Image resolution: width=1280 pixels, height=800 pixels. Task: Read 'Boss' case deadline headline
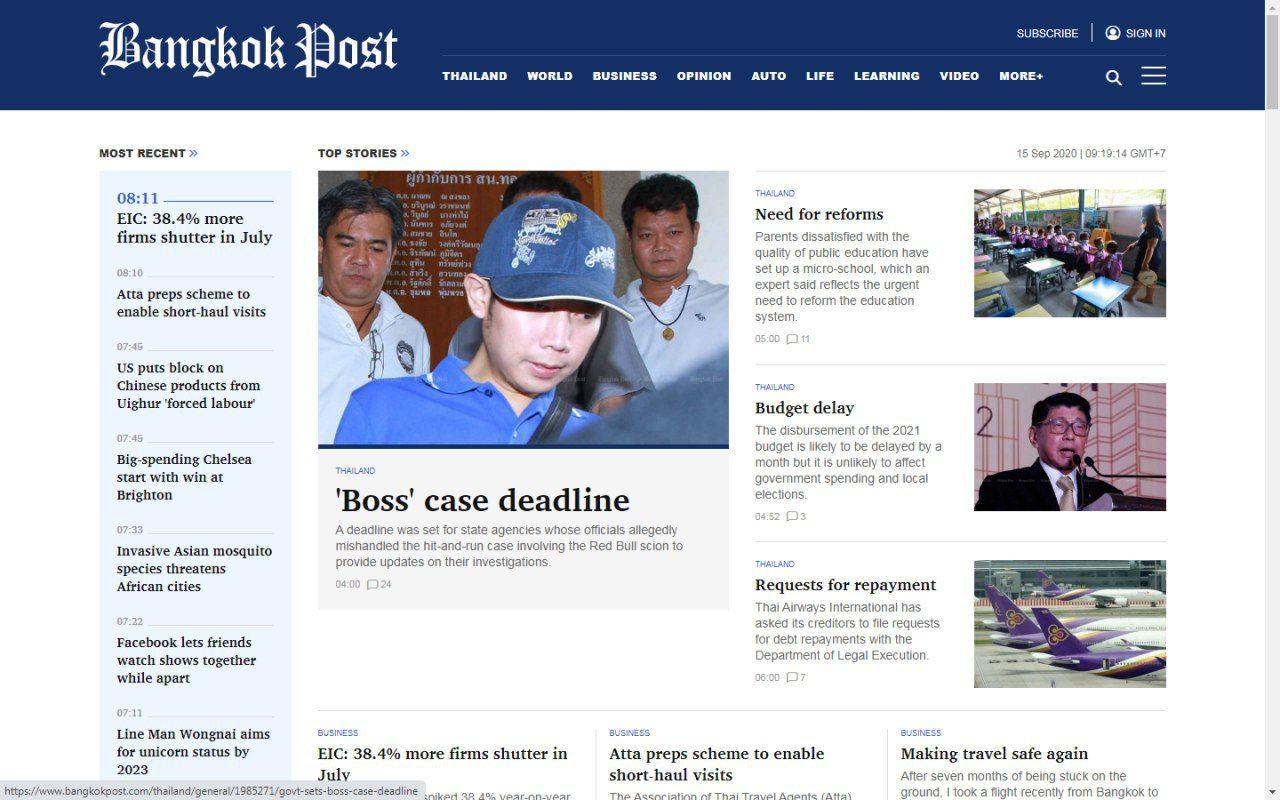[483, 500]
